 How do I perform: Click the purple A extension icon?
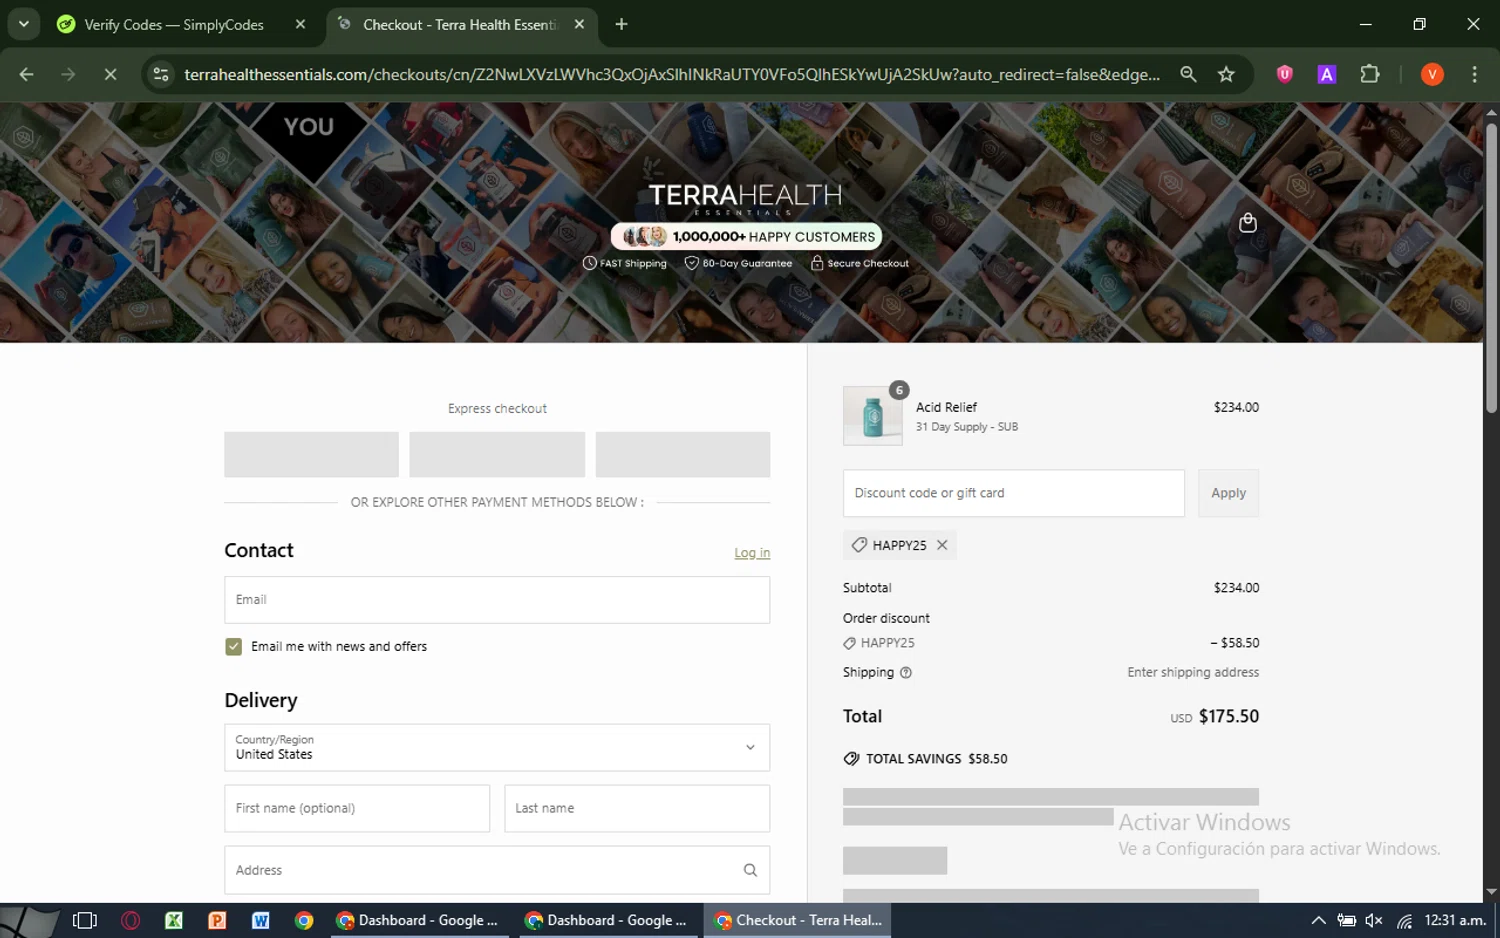click(1327, 74)
